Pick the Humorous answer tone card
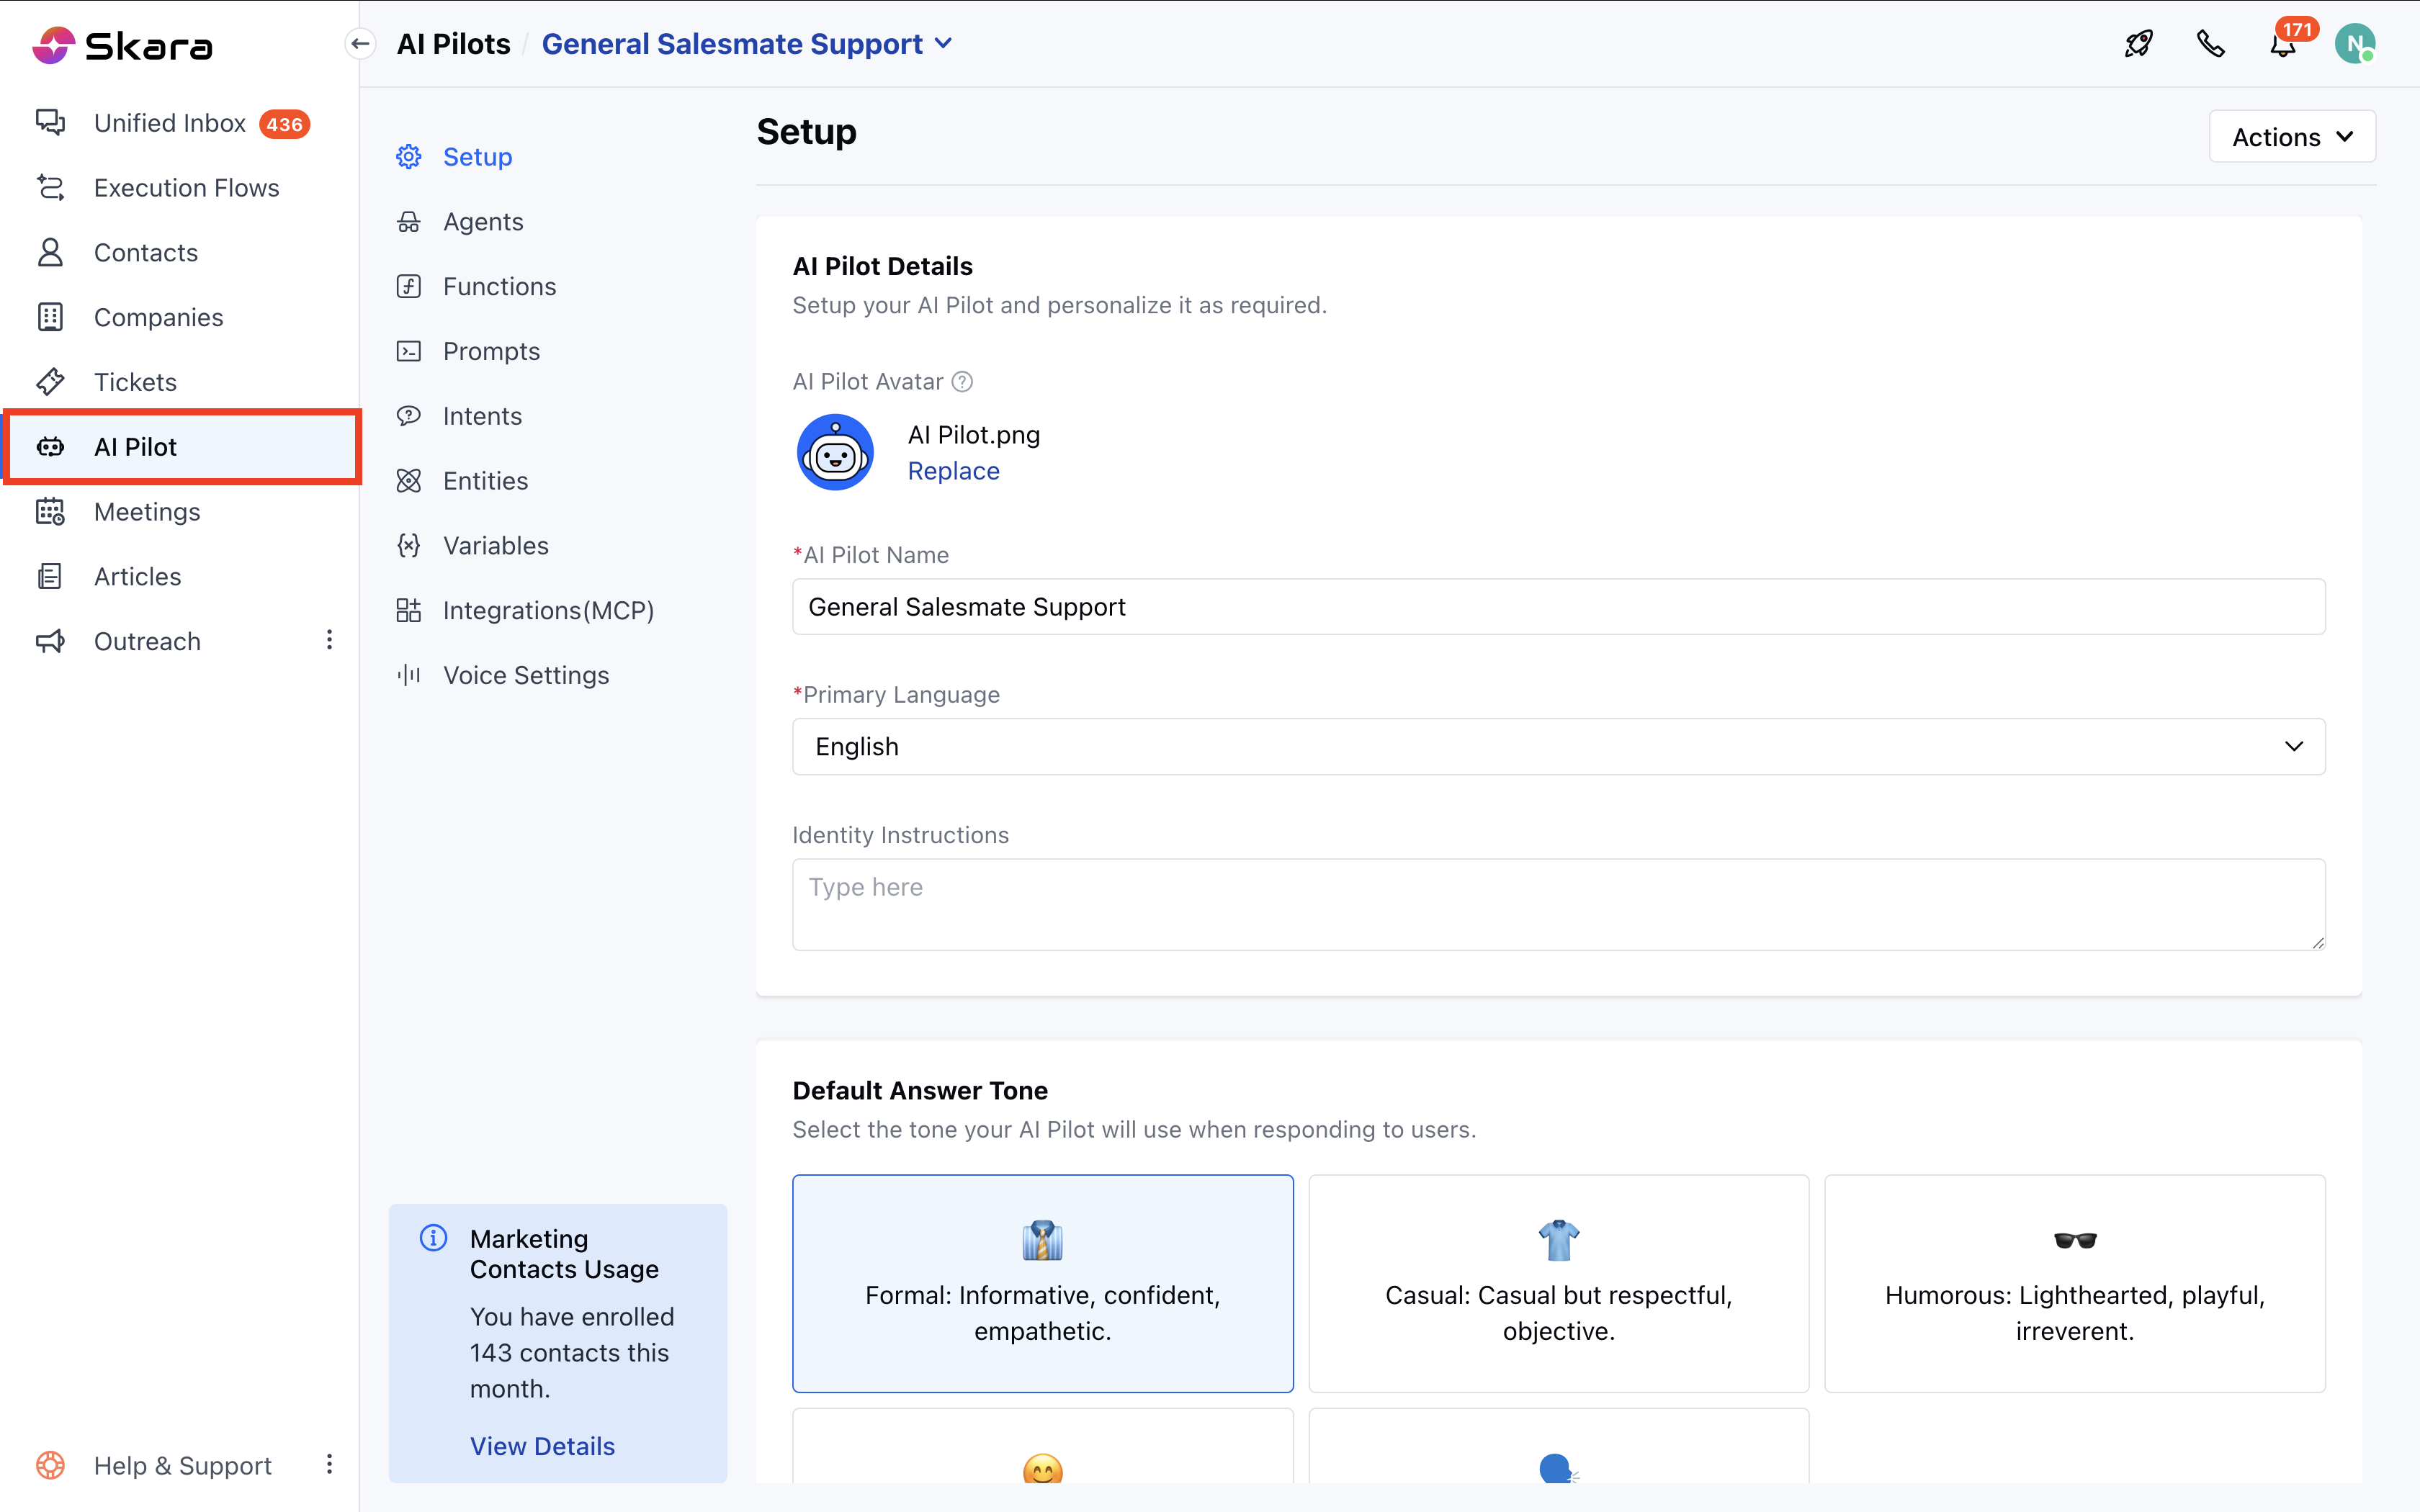Viewport: 2420px width, 1512px height. click(2074, 1283)
